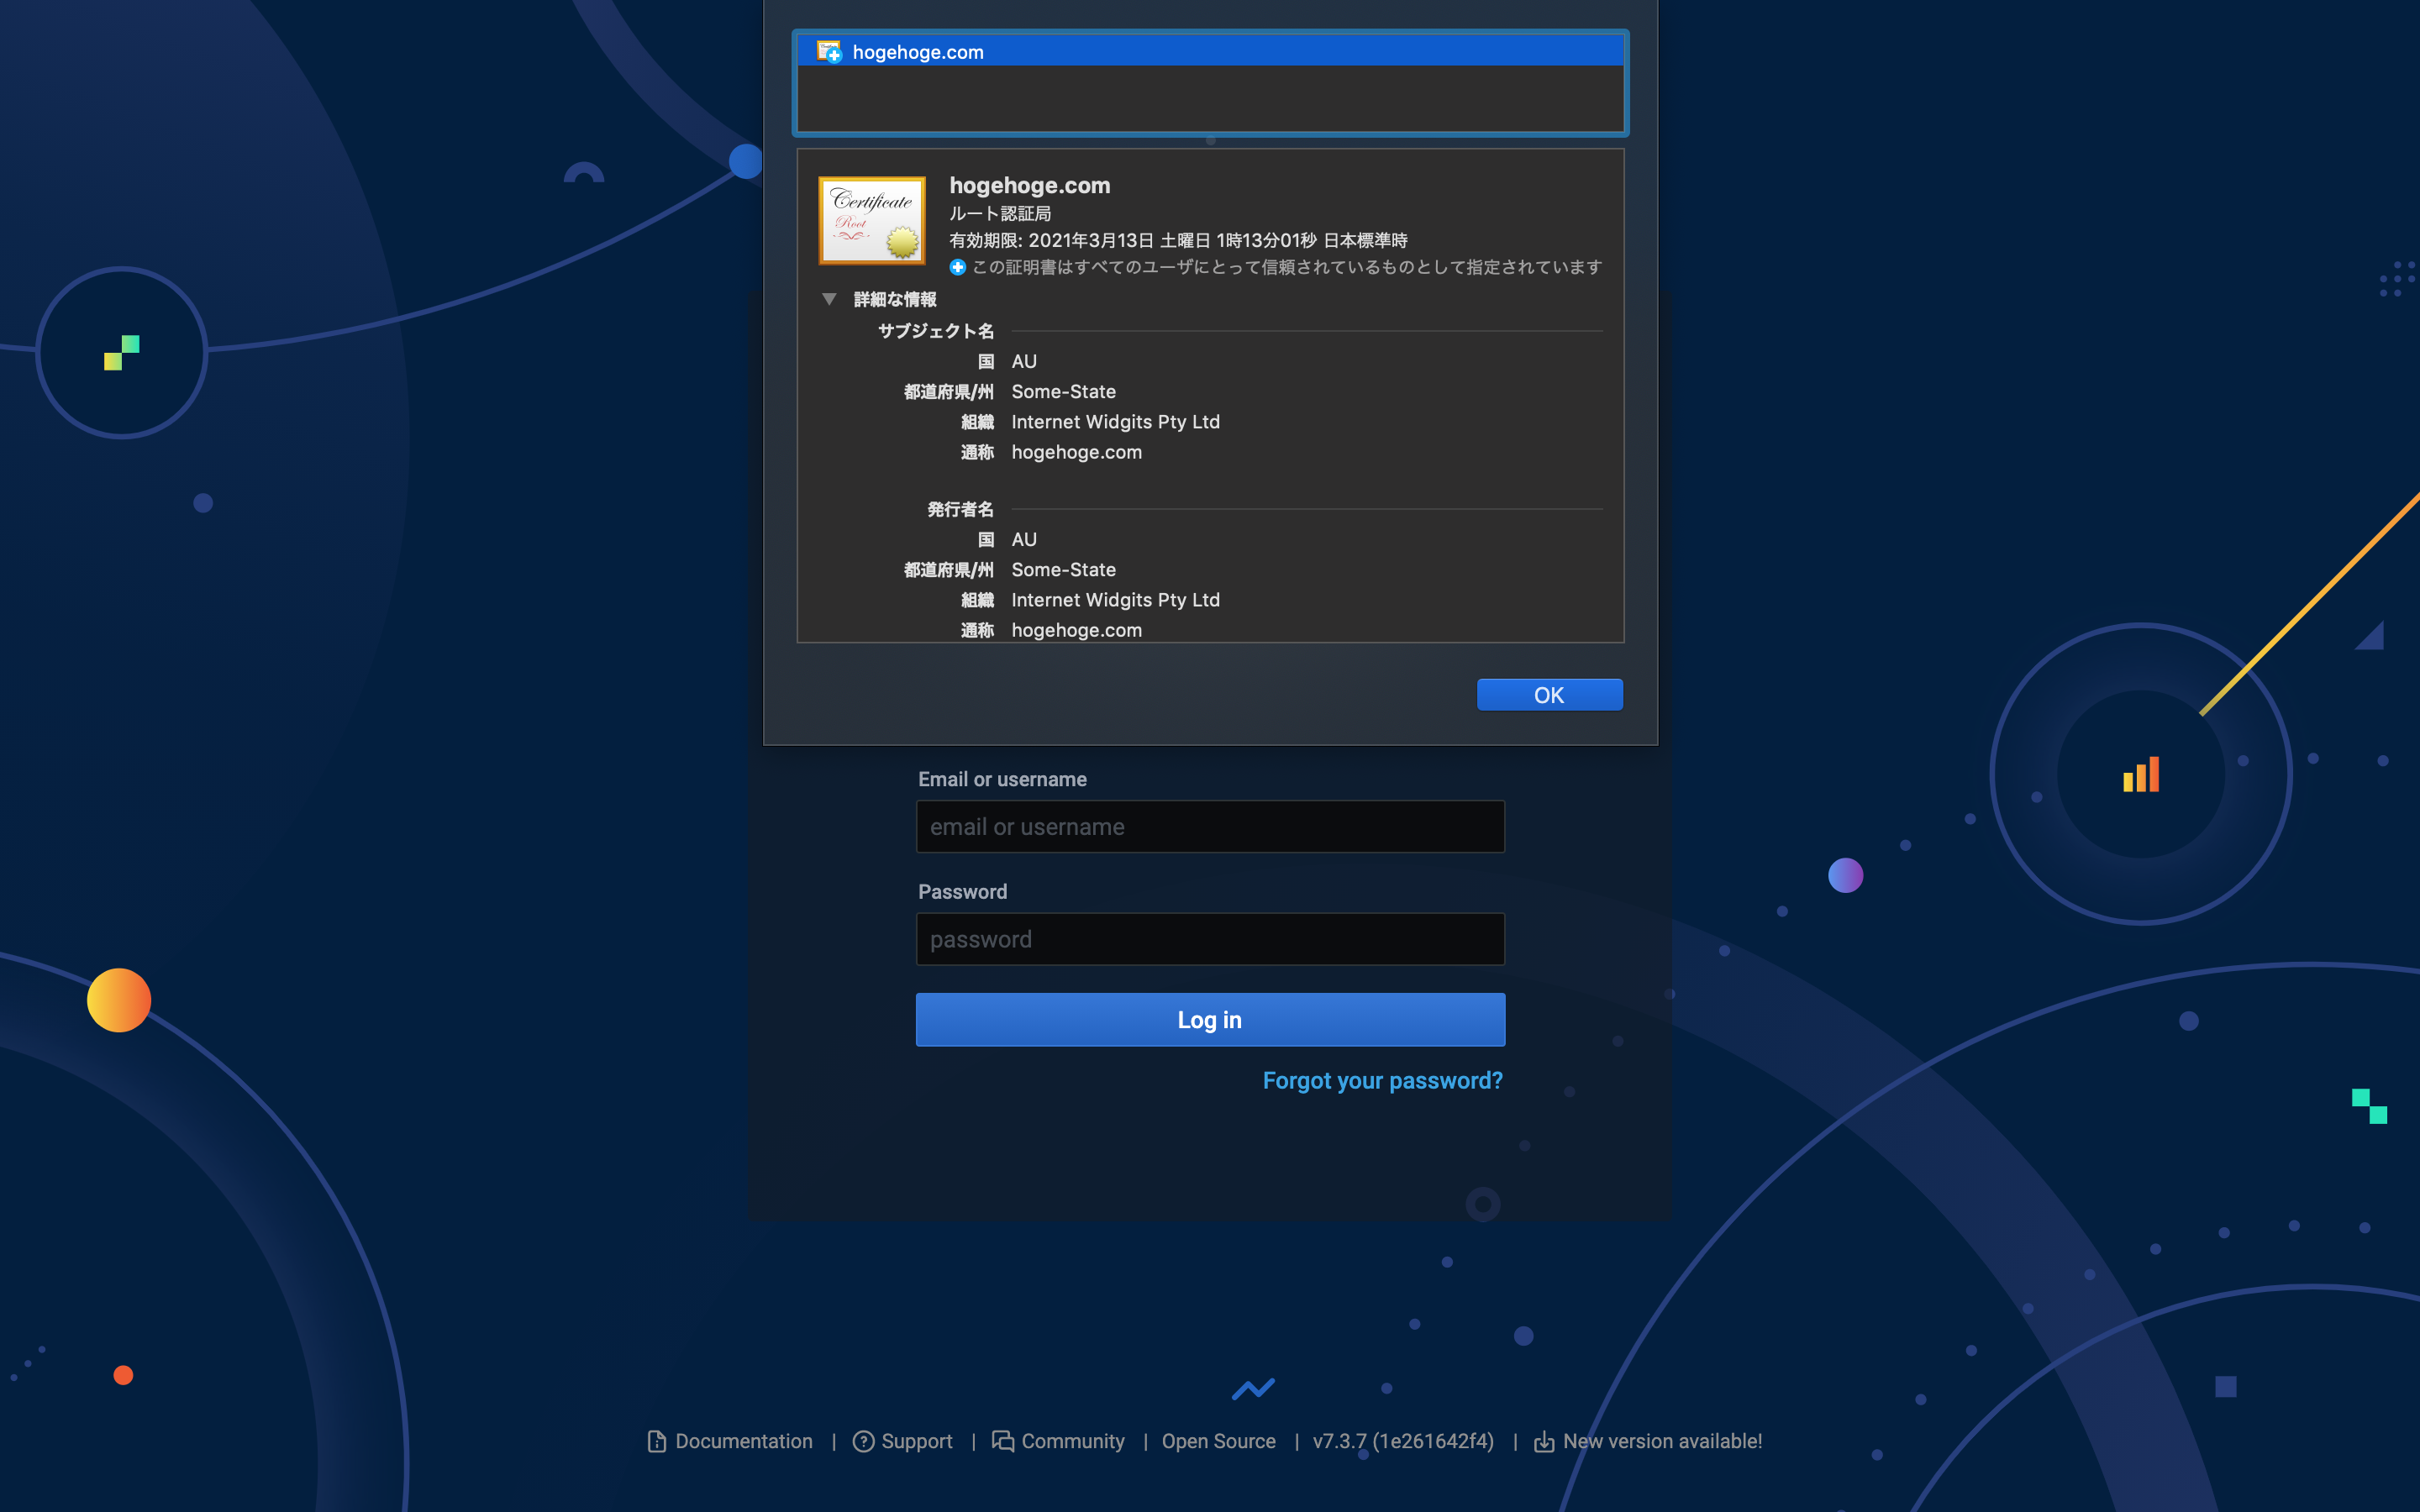Click the certificate title hogehoge.com heading
2420x1512 pixels.
click(x=1029, y=185)
